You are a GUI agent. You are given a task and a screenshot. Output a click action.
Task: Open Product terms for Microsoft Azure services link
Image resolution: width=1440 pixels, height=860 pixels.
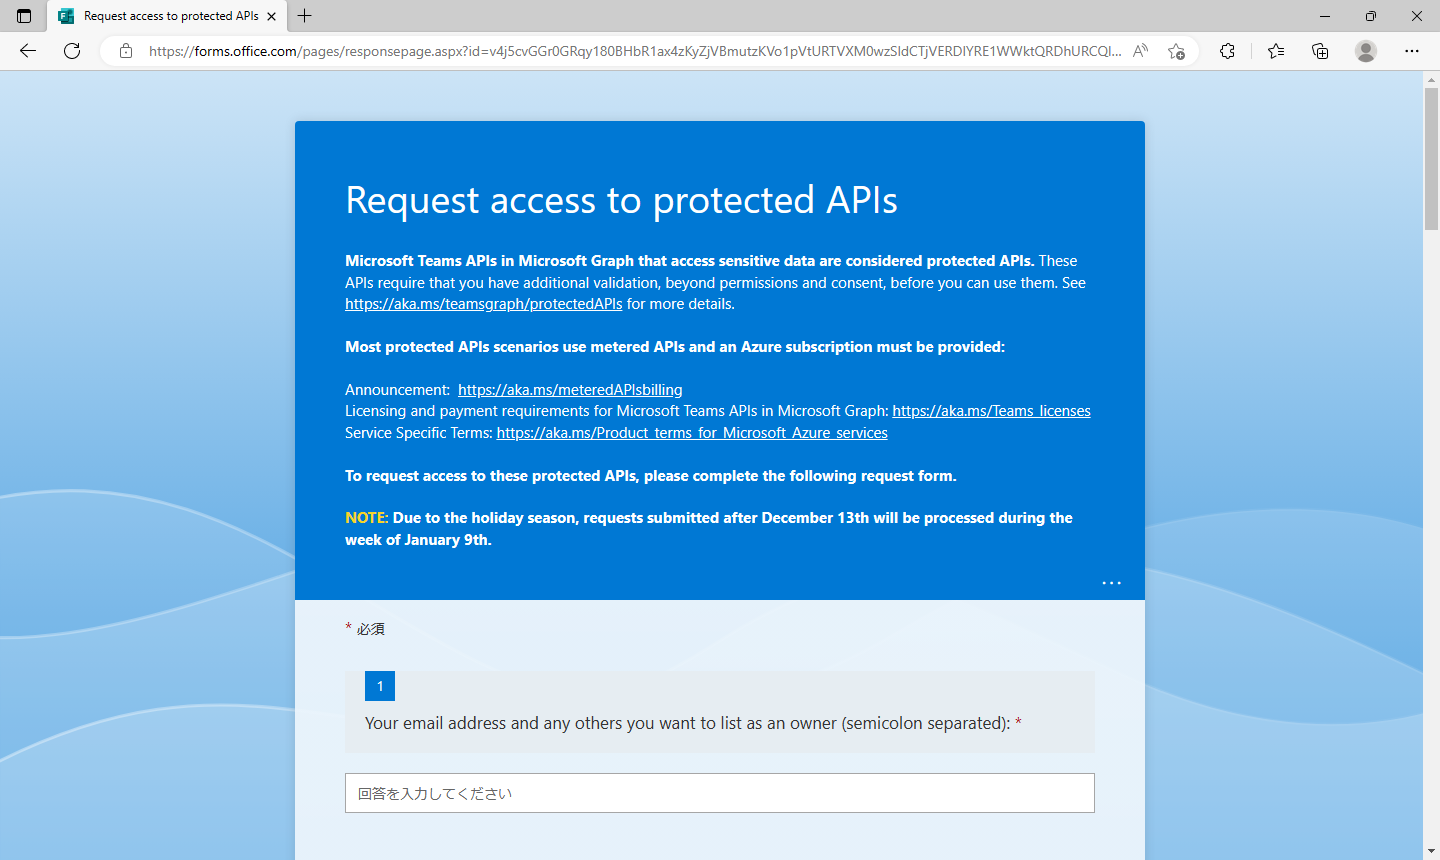click(x=692, y=433)
